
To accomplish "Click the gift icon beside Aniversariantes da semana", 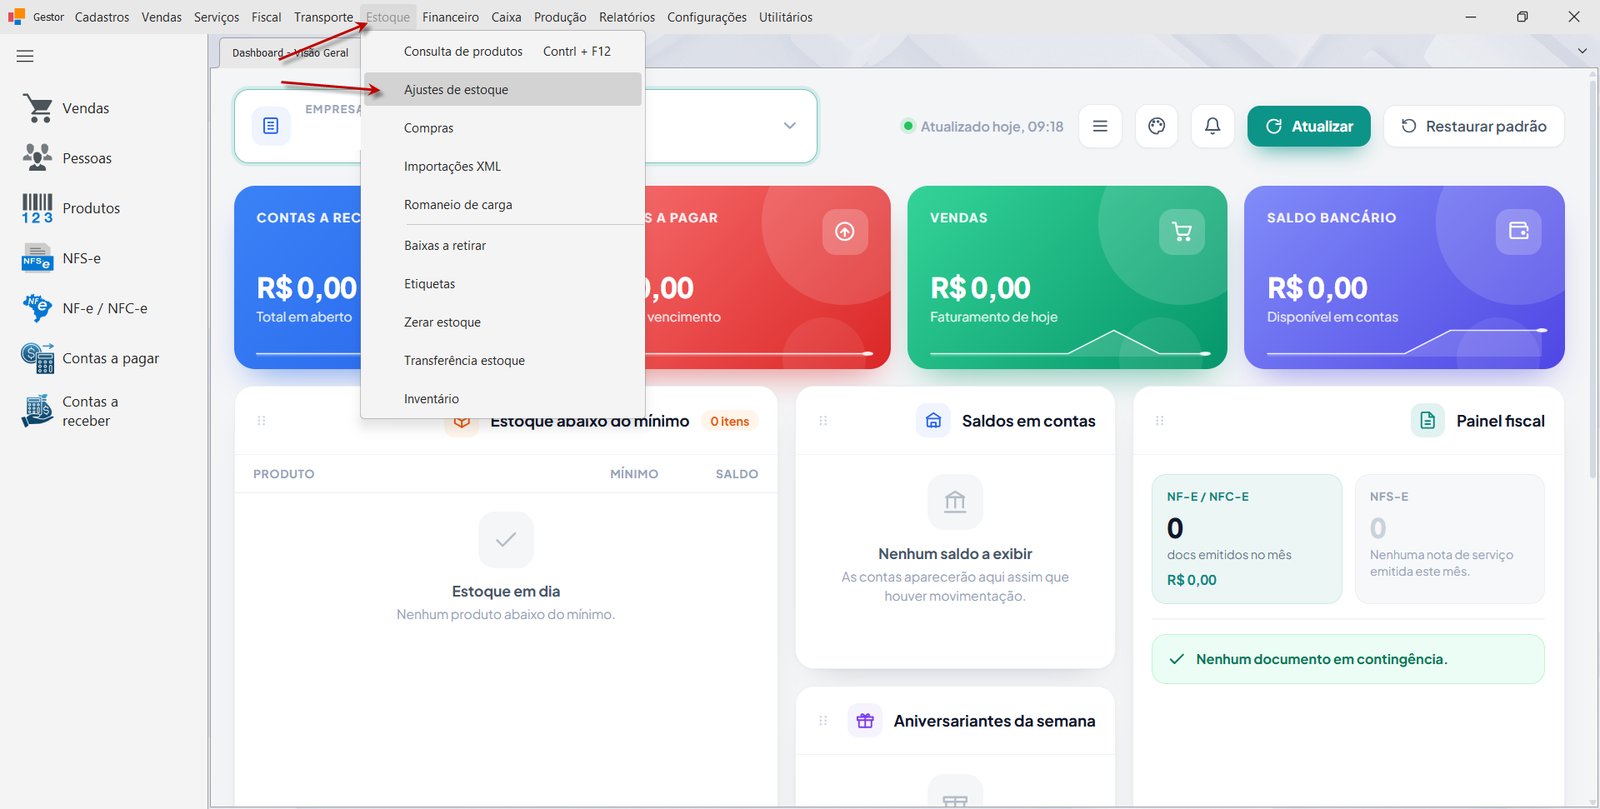I will click(865, 721).
